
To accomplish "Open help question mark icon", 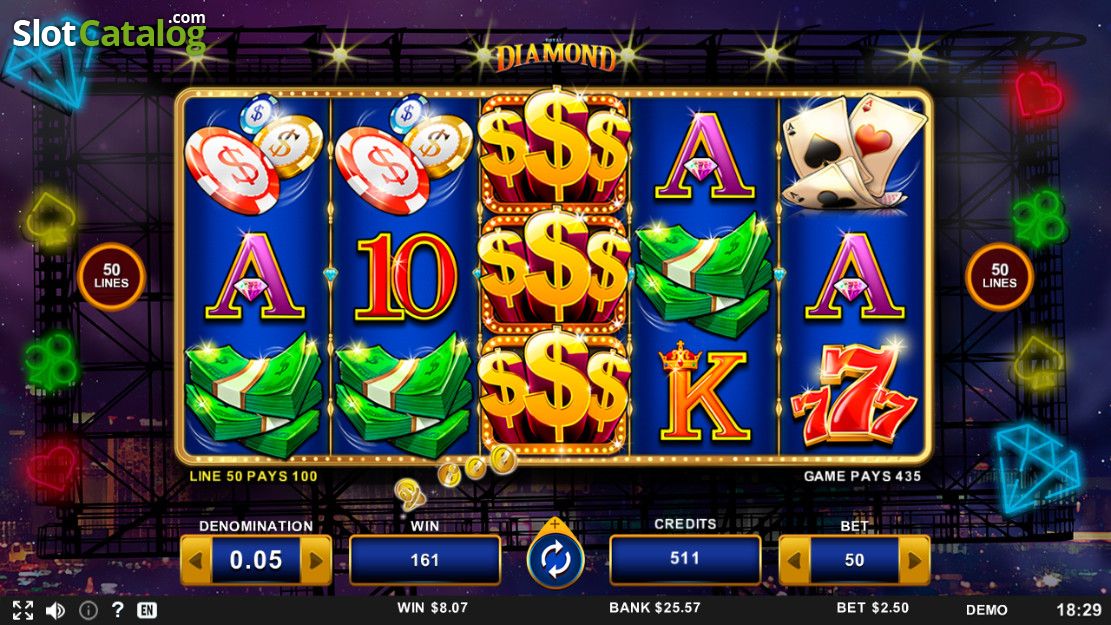I will tap(118, 609).
